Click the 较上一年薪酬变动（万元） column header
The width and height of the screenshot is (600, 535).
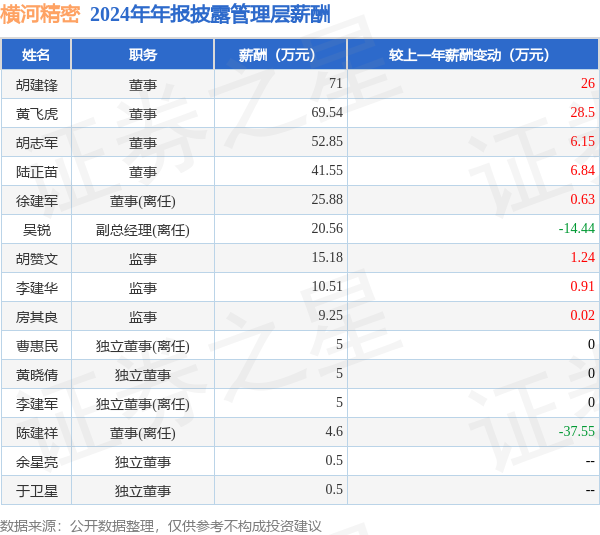pos(473,55)
